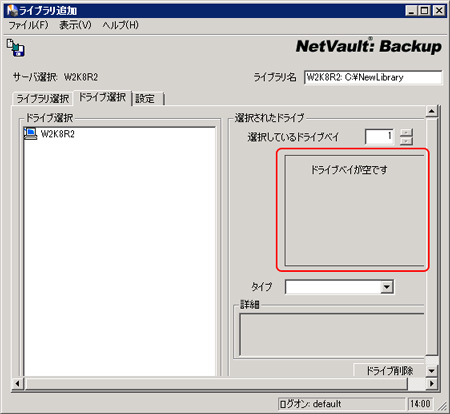Viewport: 450px width, 414px height.
Task: Switch to the 設定 tab
Action: click(x=148, y=99)
